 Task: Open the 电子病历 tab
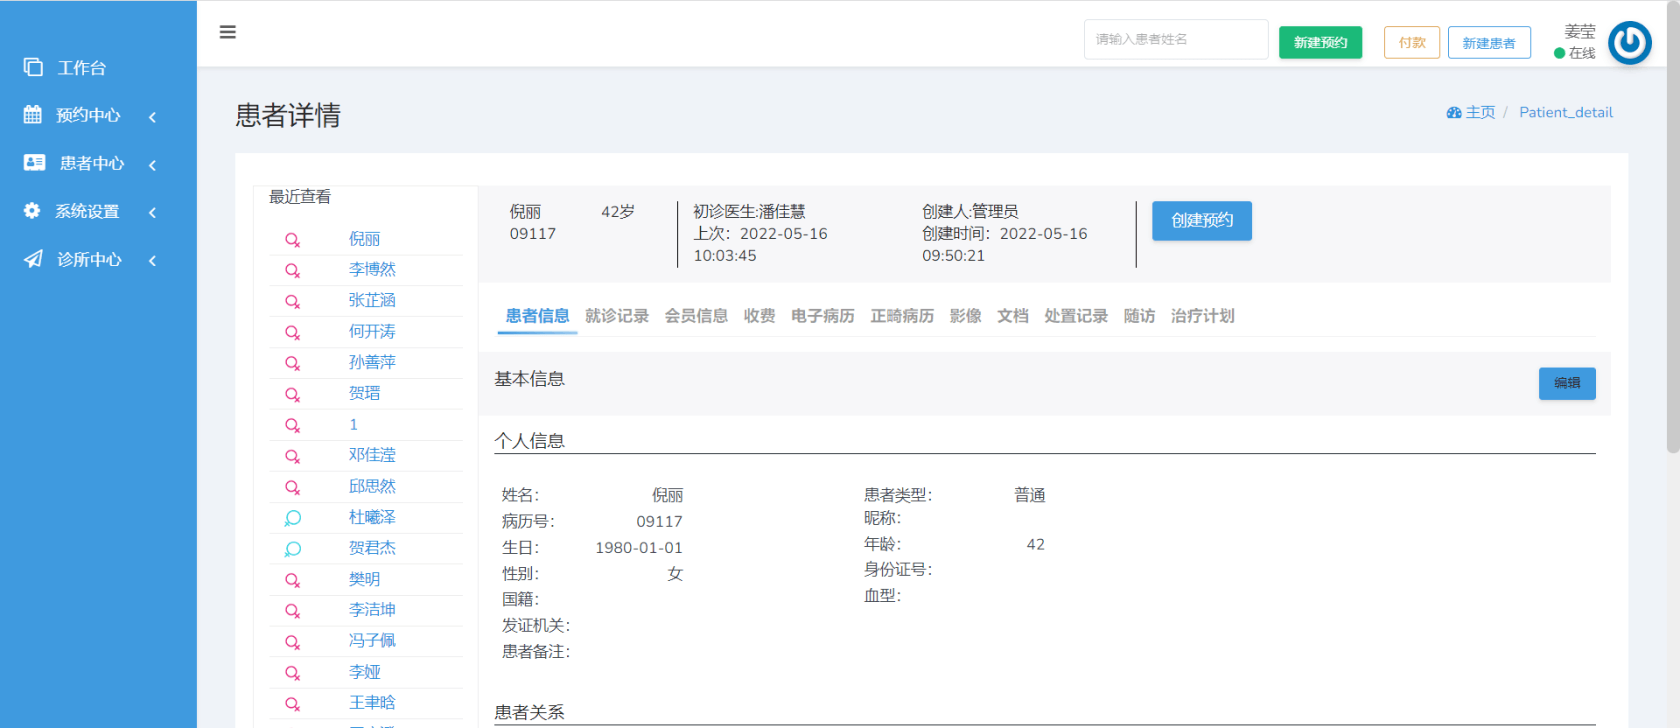pyautogui.click(x=822, y=316)
